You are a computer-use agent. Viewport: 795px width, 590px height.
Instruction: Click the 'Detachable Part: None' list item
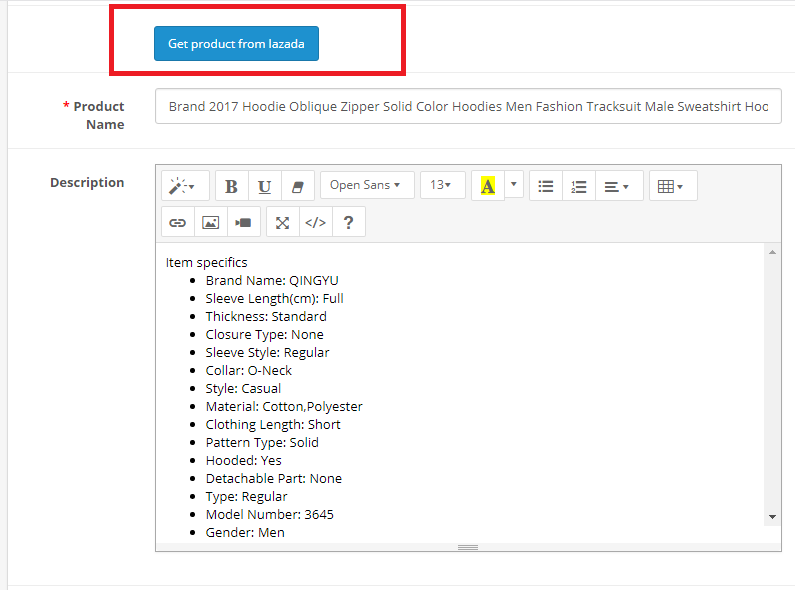point(274,478)
